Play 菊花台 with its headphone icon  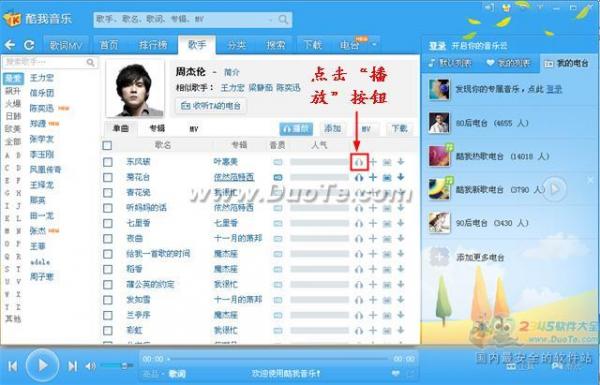(359, 177)
